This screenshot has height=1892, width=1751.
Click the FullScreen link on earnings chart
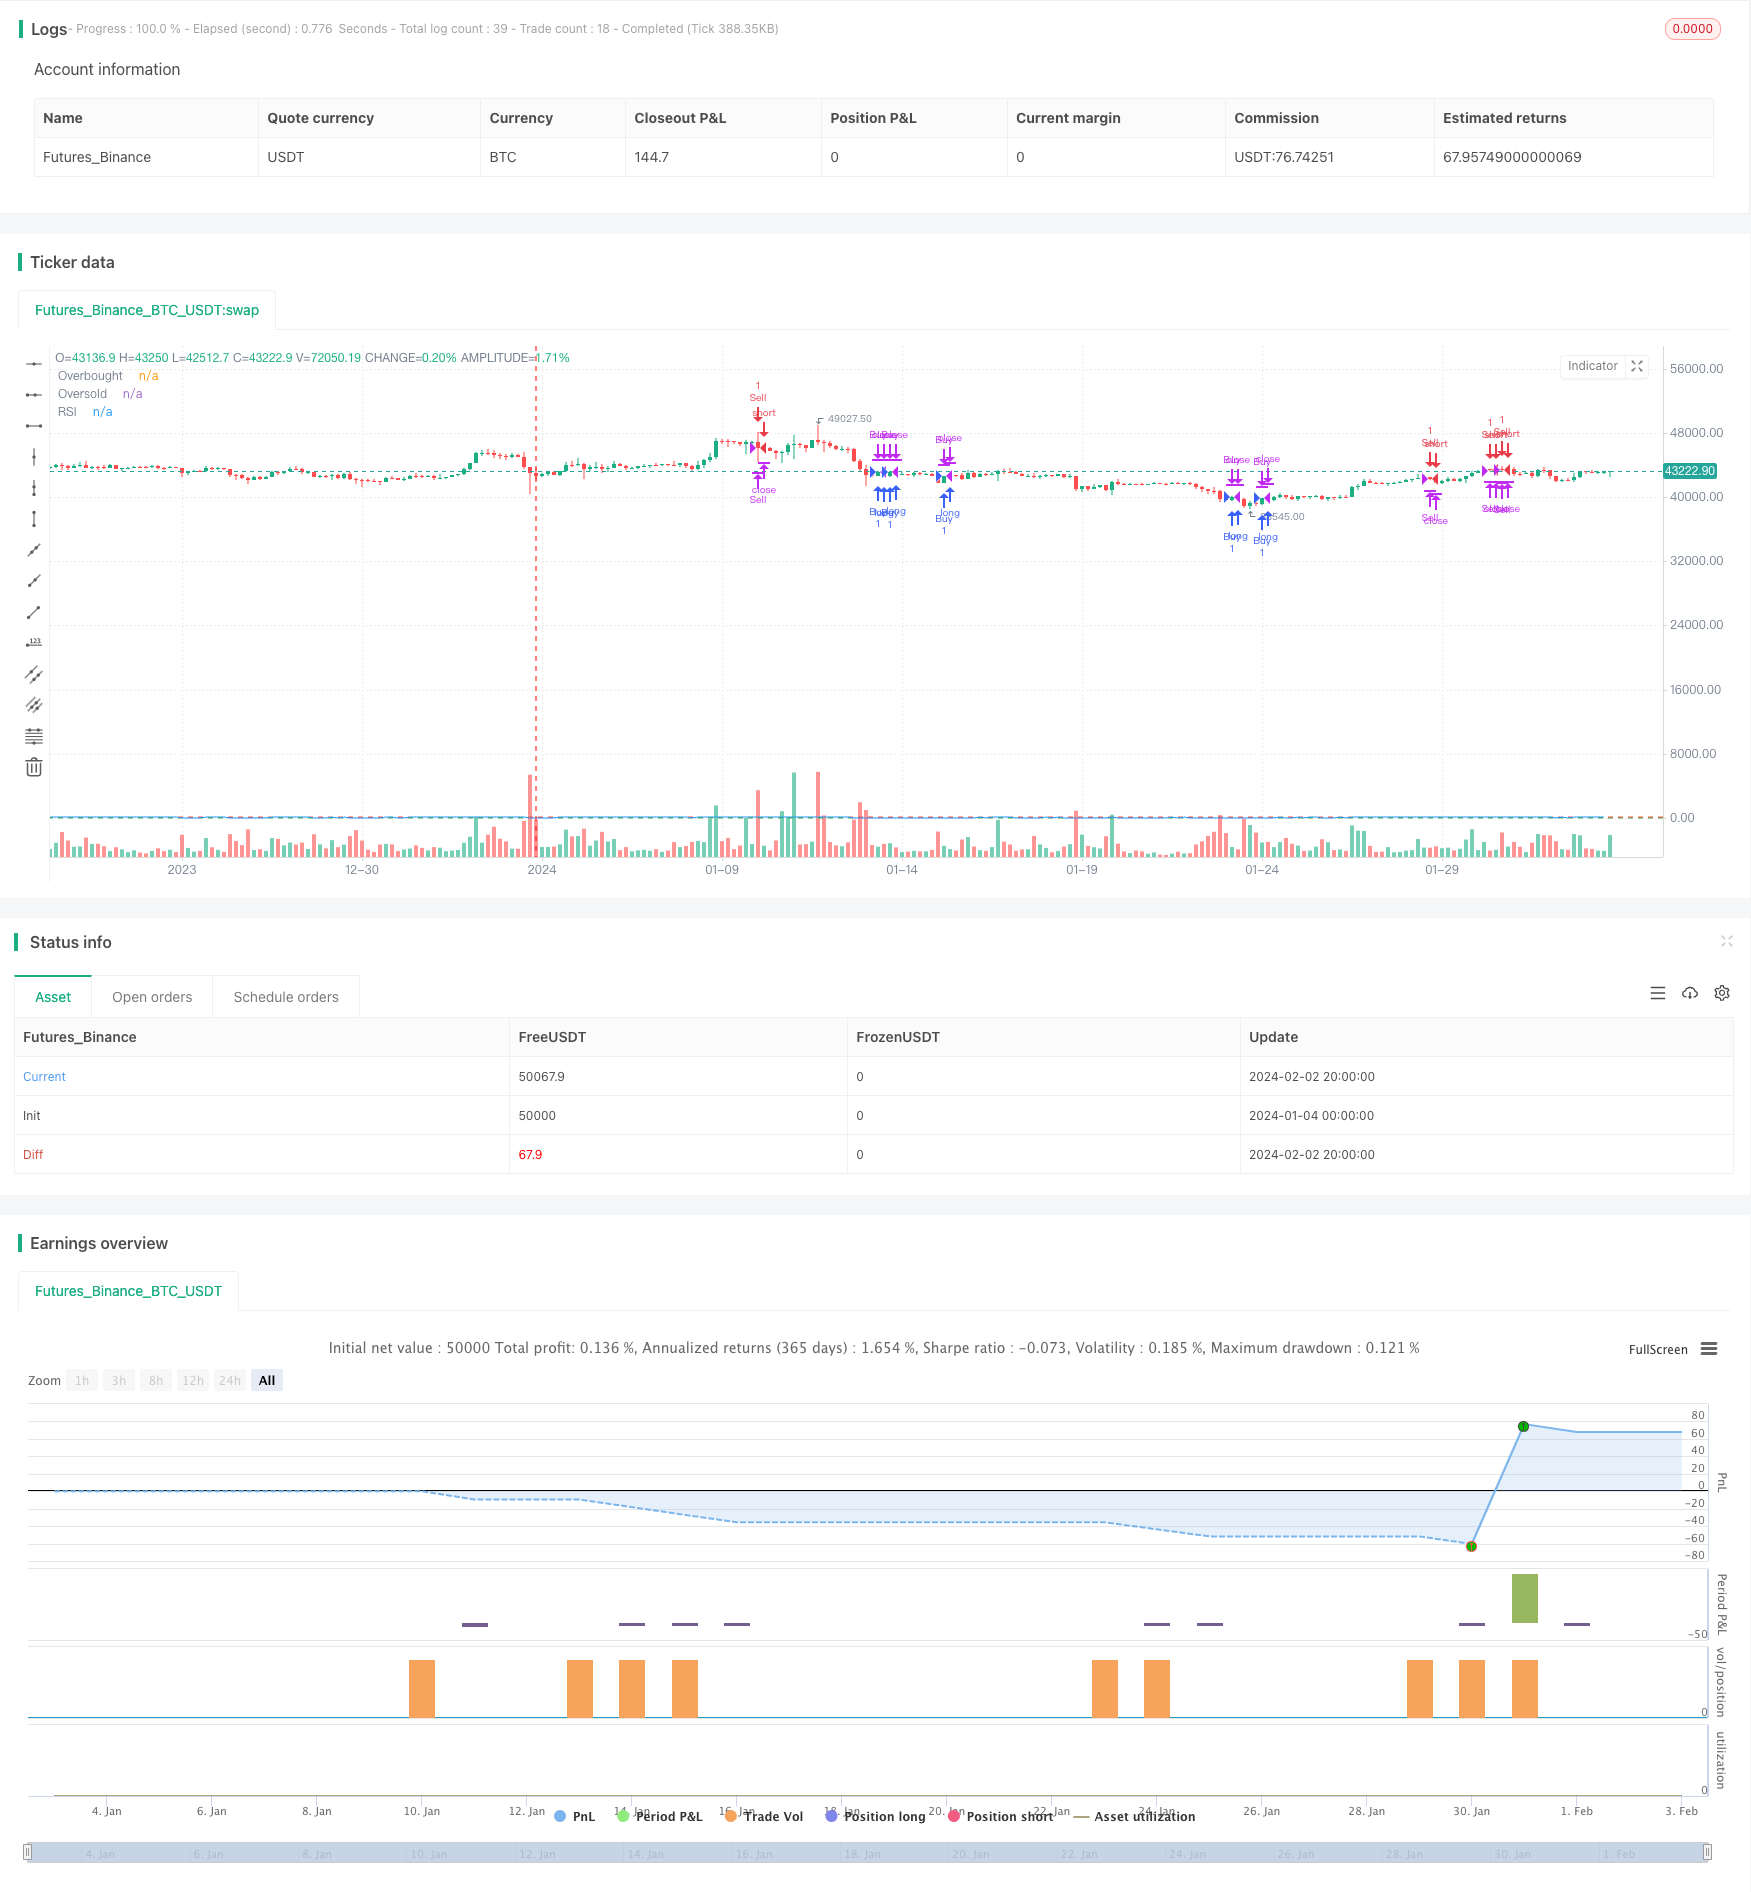coord(1658,1349)
